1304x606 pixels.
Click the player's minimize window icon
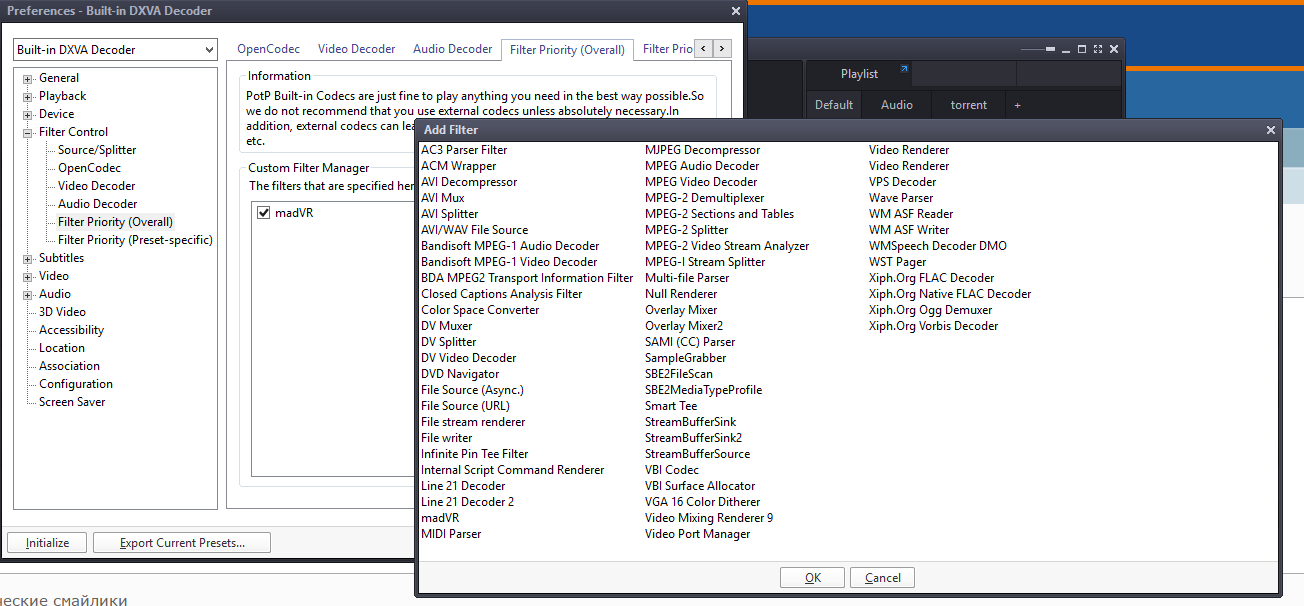click(x=1066, y=49)
